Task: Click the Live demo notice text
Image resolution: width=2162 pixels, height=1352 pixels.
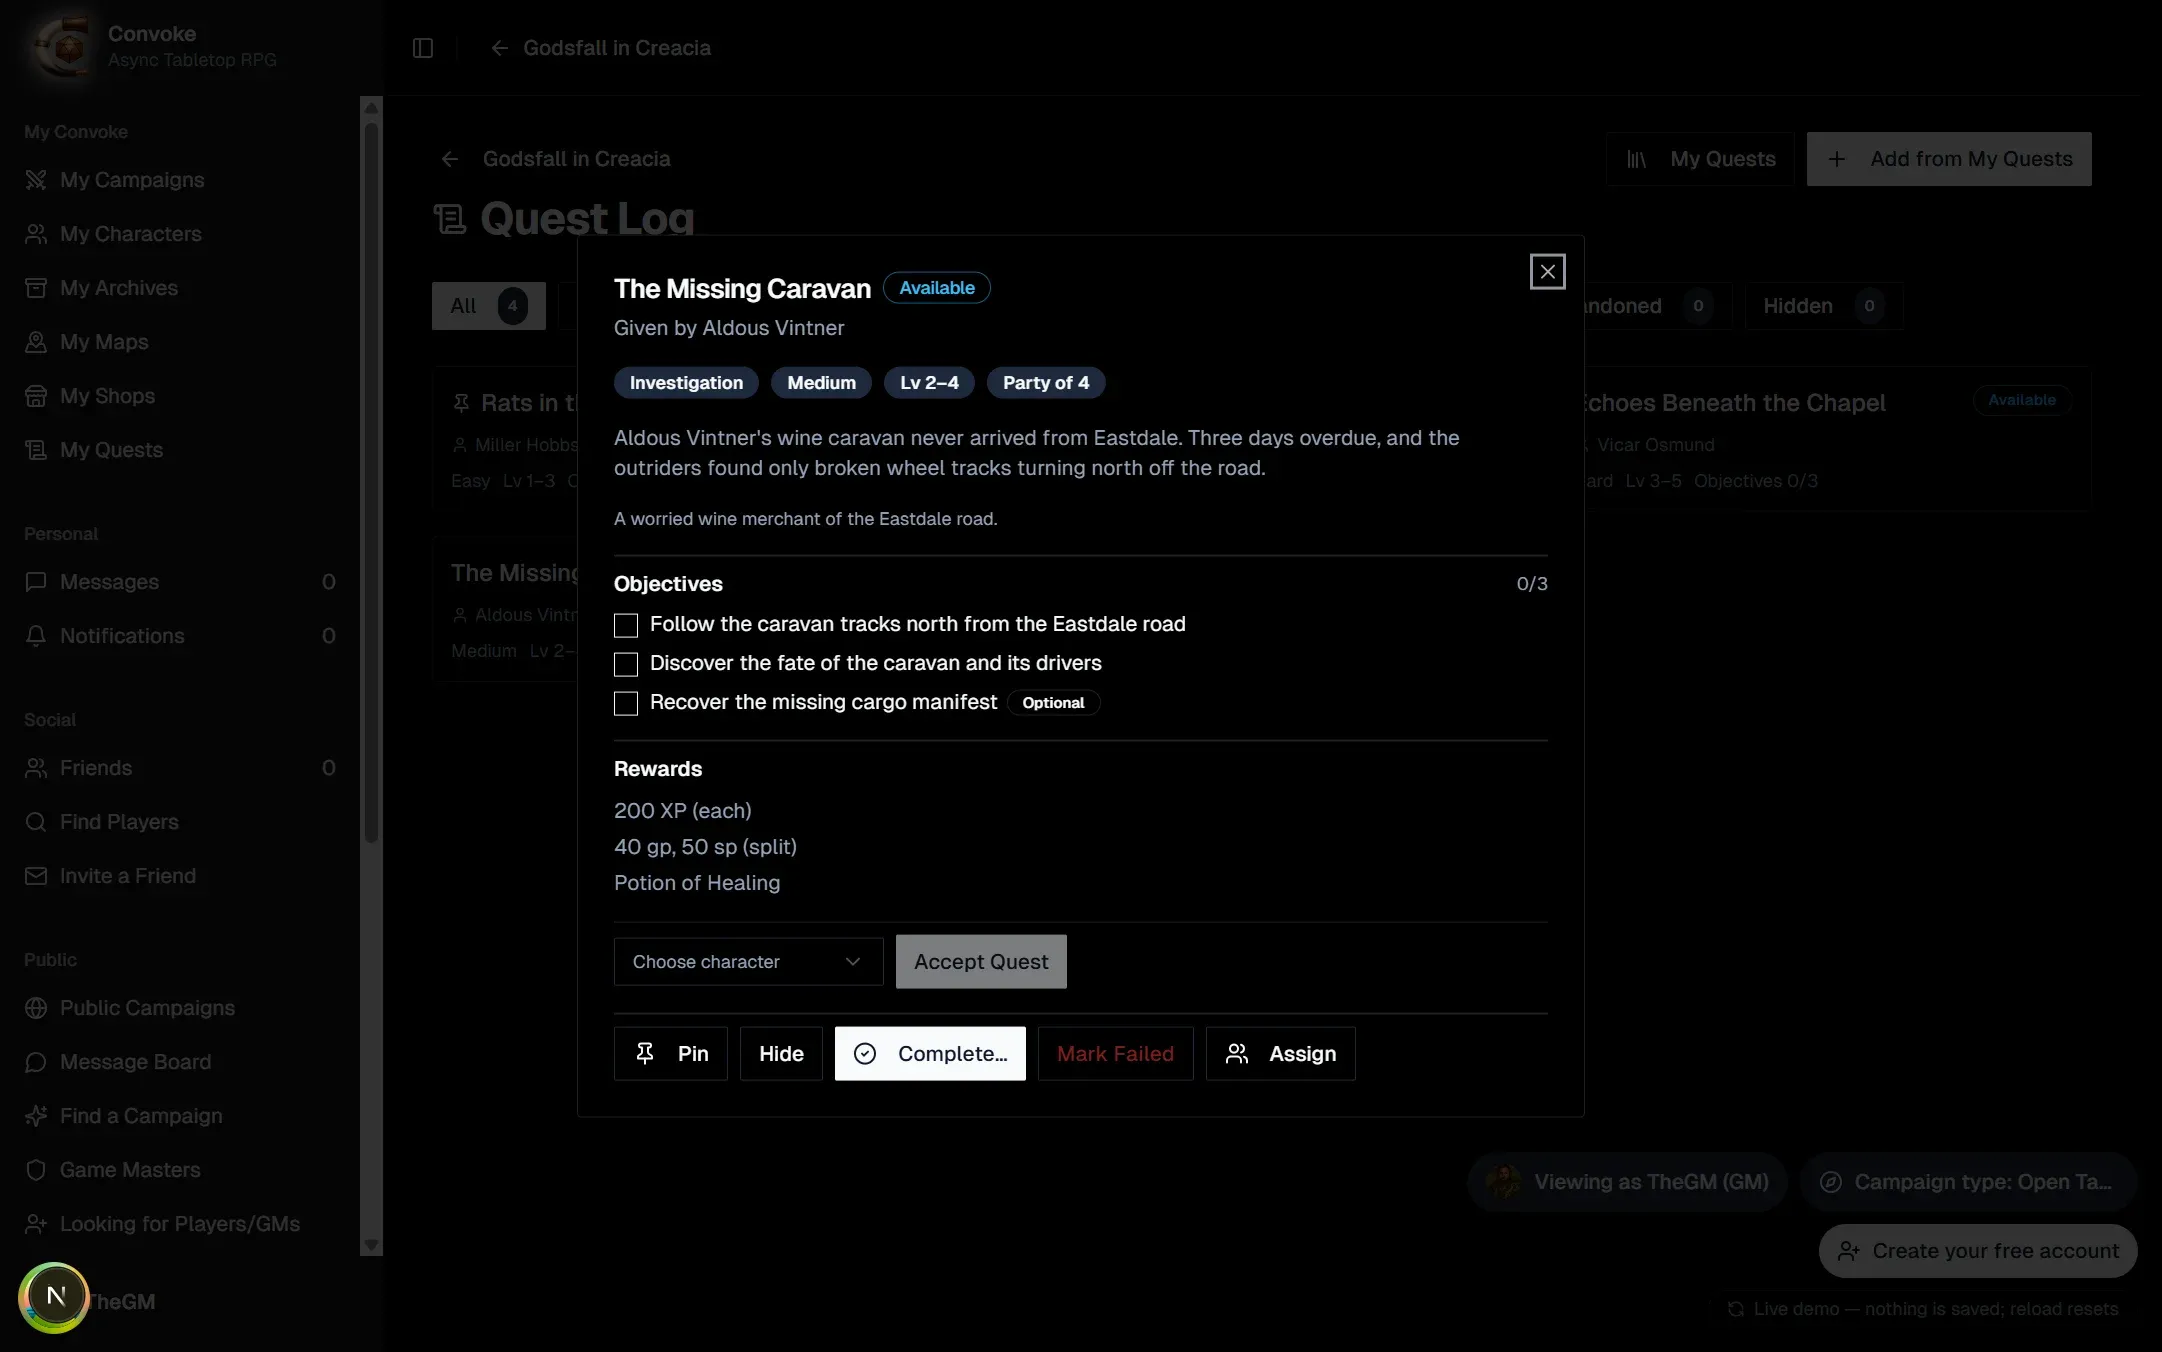Action: [1936, 1309]
